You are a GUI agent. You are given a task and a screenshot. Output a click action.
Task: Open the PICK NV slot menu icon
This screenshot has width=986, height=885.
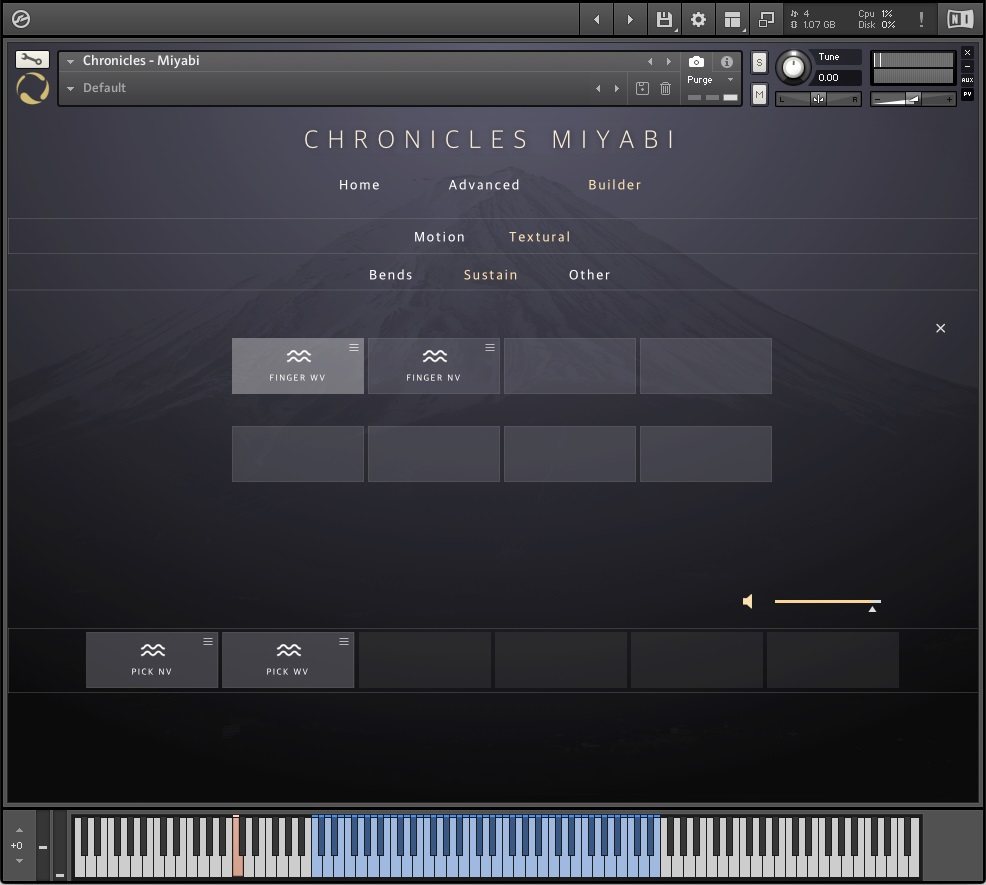[x=208, y=641]
